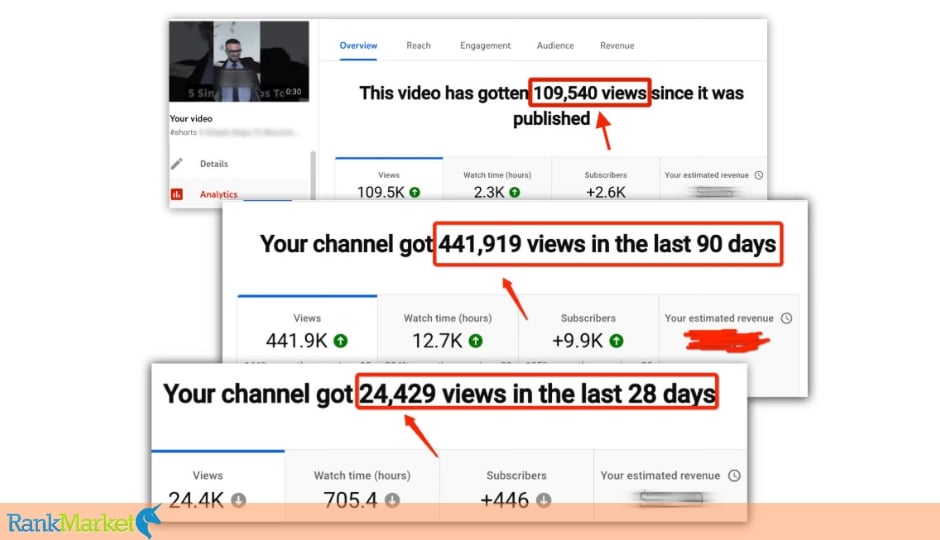Click green up arrow next to 12.7K
Screen dimensions: 940x540
475,341
